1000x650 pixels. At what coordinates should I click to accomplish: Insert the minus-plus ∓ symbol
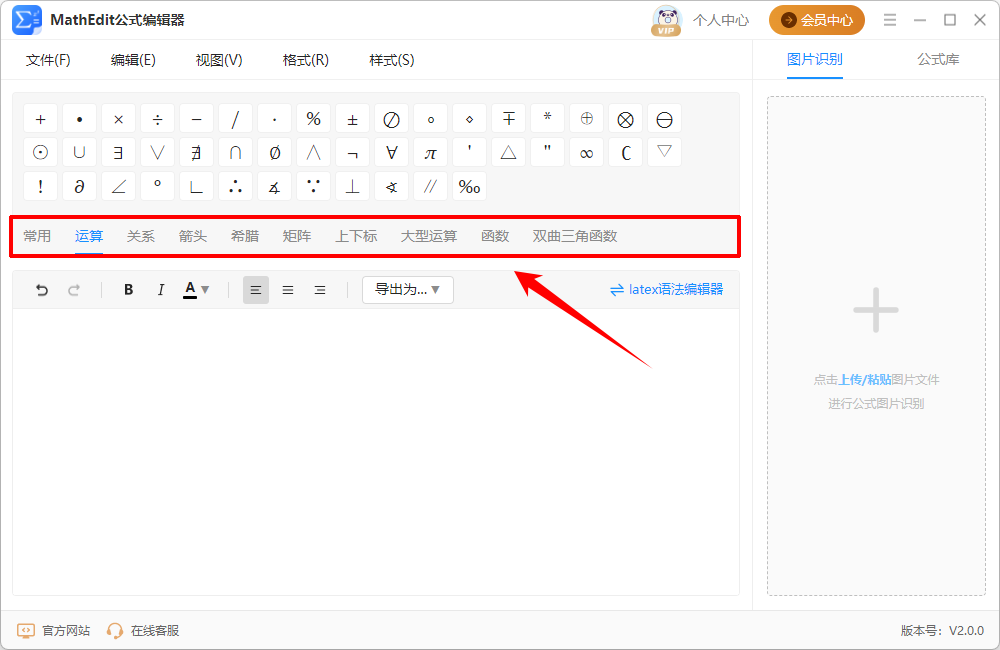pos(508,119)
